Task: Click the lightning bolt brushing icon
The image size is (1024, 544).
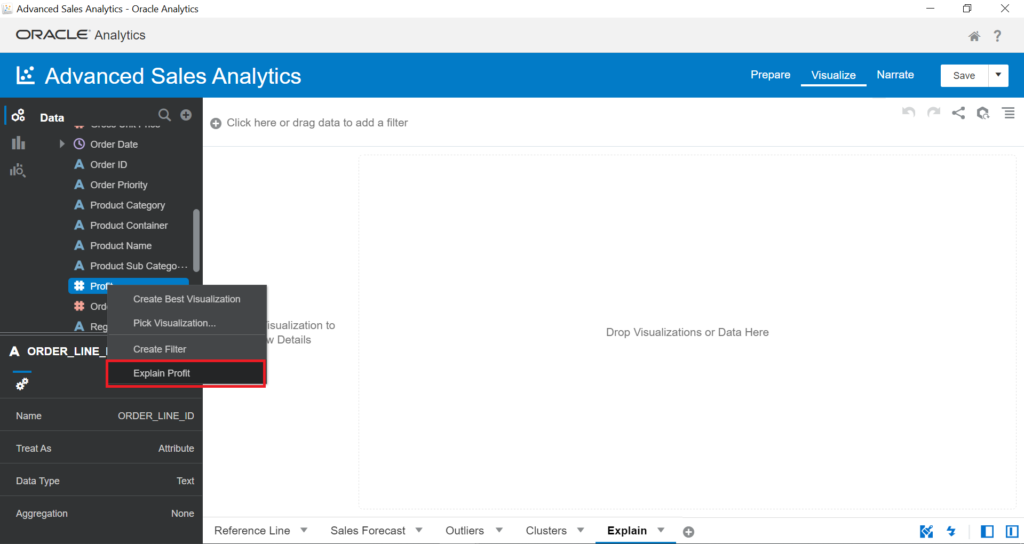Action: pyautogui.click(x=951, y=531)
